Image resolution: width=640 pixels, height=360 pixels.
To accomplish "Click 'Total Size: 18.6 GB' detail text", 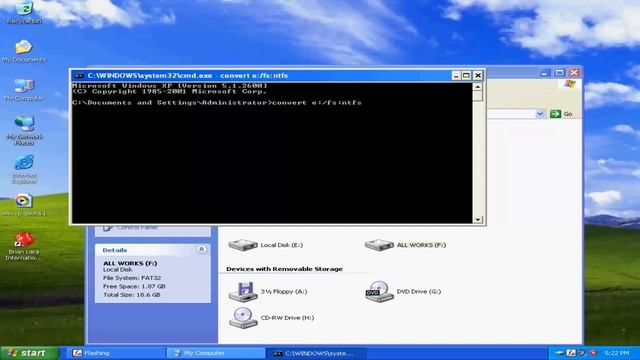I will [x=131, y=295].
